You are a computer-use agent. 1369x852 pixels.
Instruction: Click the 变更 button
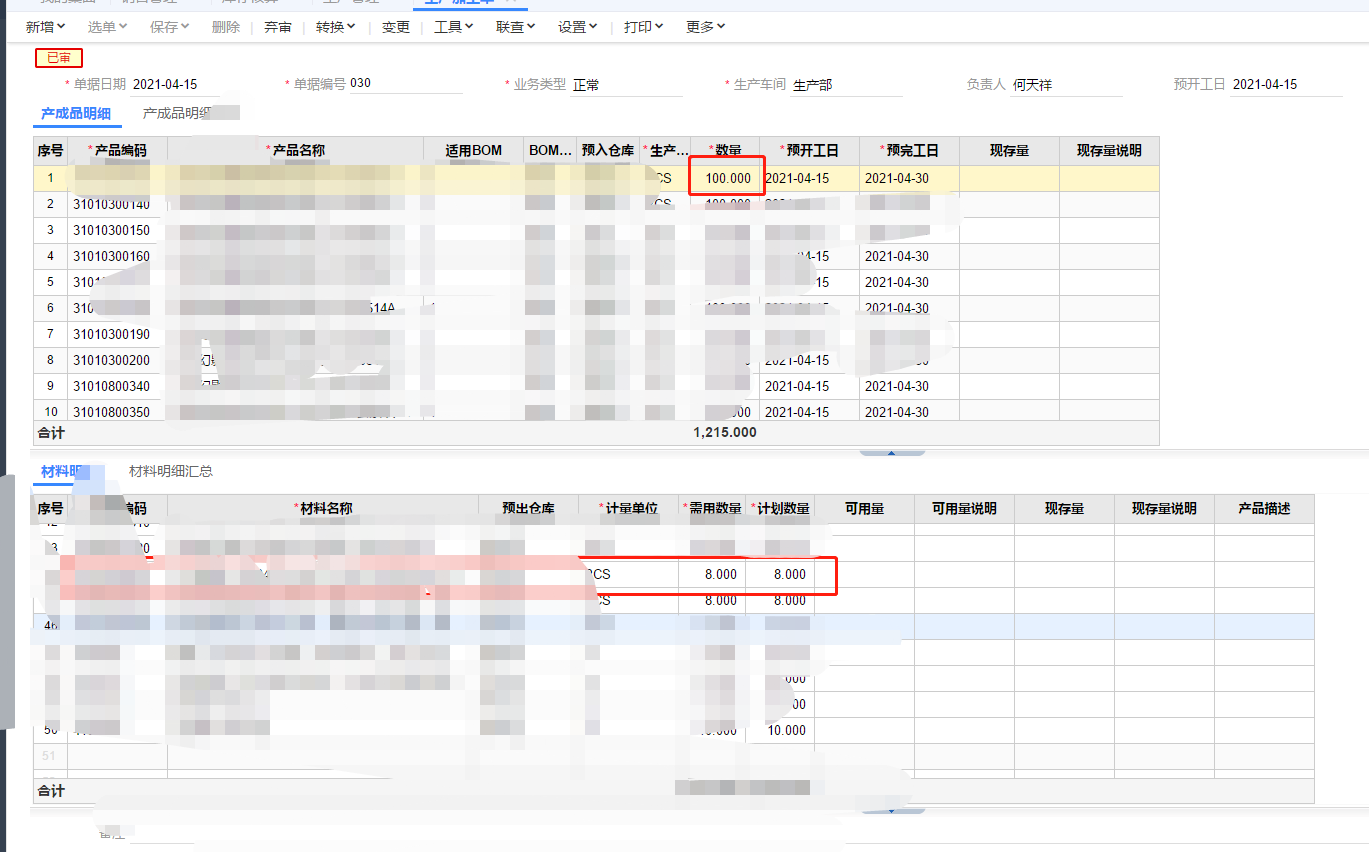click(x=396, y=27)
